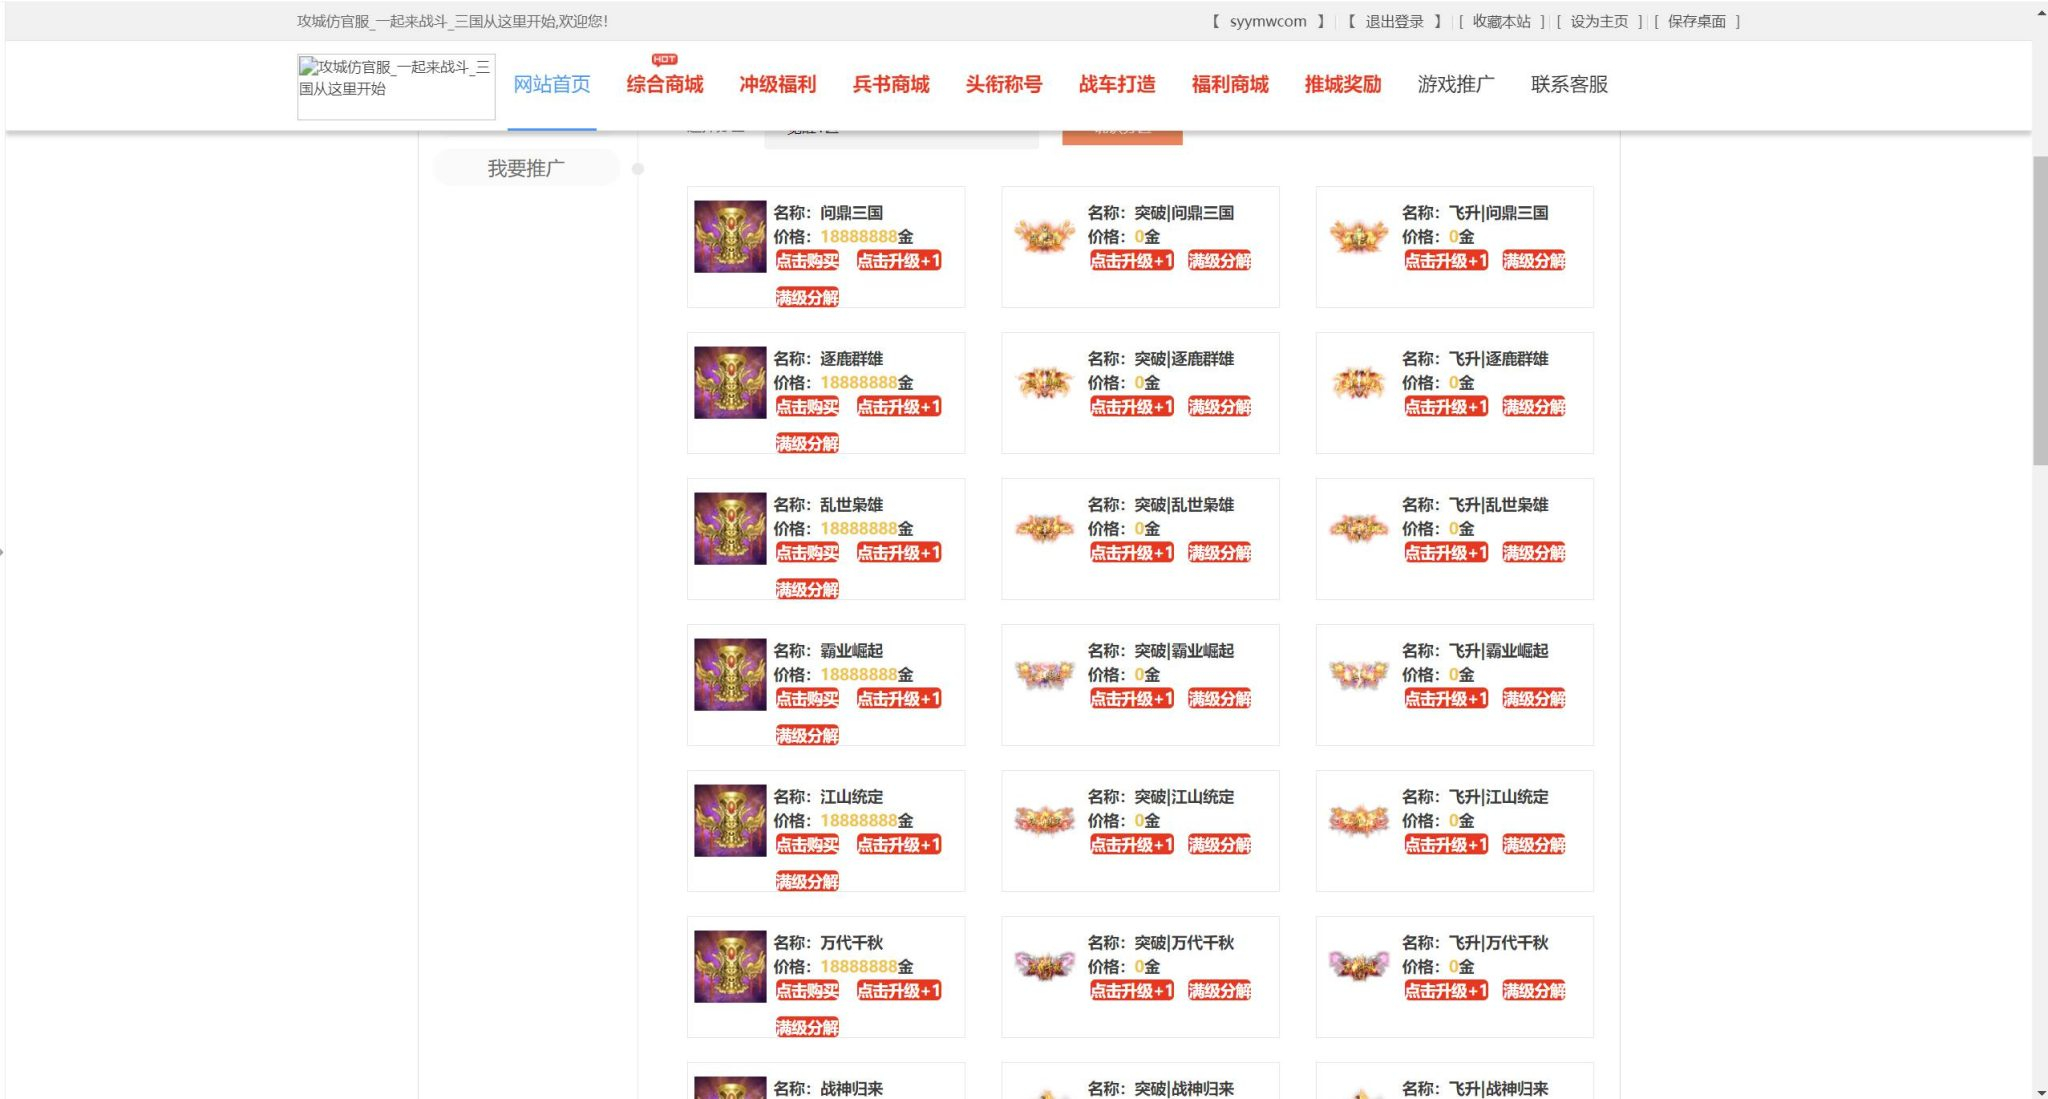Click the 收藏本站 link
Viewport: 2048px width, 1099px height.
(x=1501, y=21)
